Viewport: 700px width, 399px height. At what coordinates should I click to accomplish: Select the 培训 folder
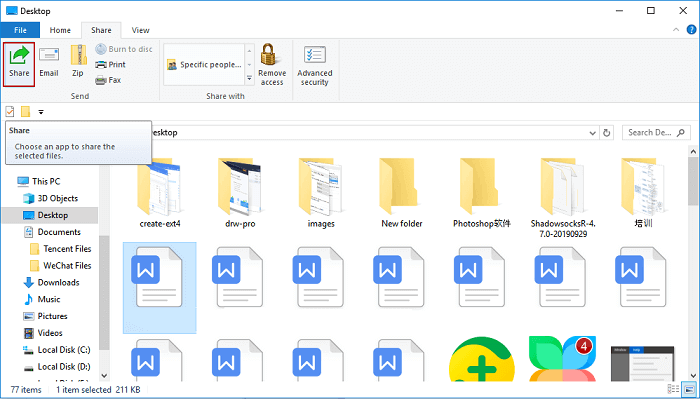pos(643,193)
